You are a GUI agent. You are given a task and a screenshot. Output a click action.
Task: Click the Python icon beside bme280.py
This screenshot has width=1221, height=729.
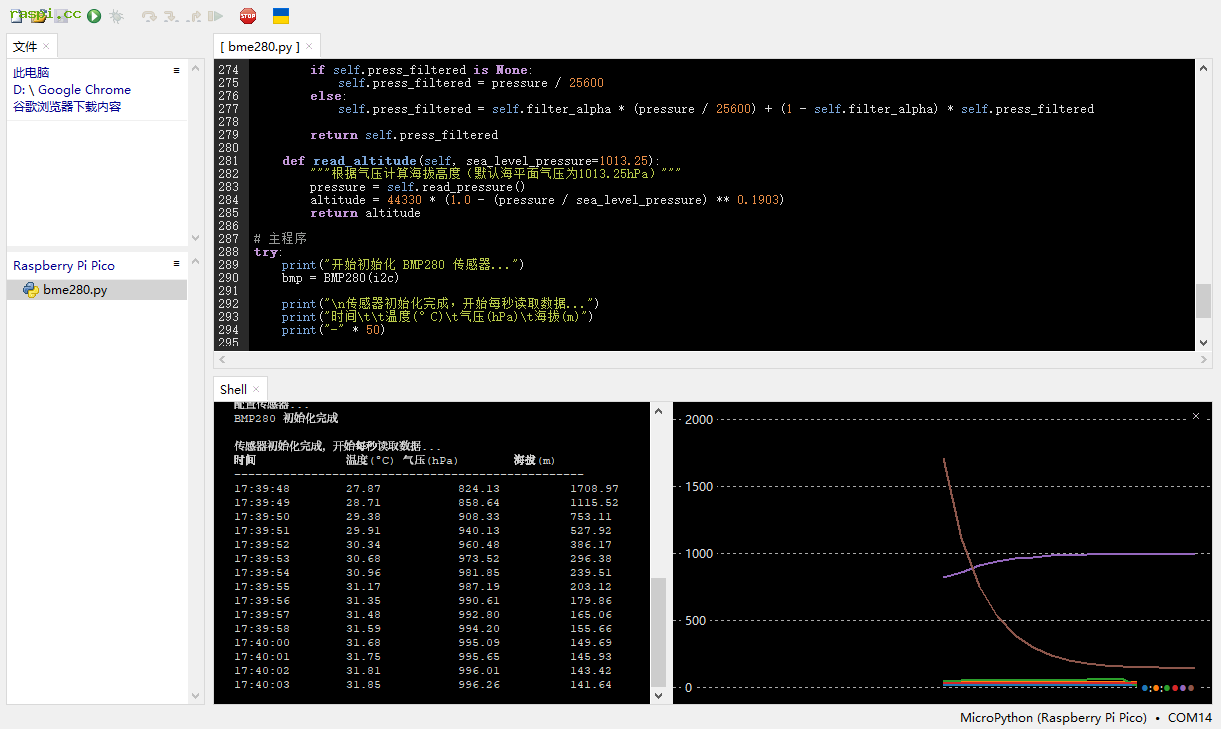point(30,290)
